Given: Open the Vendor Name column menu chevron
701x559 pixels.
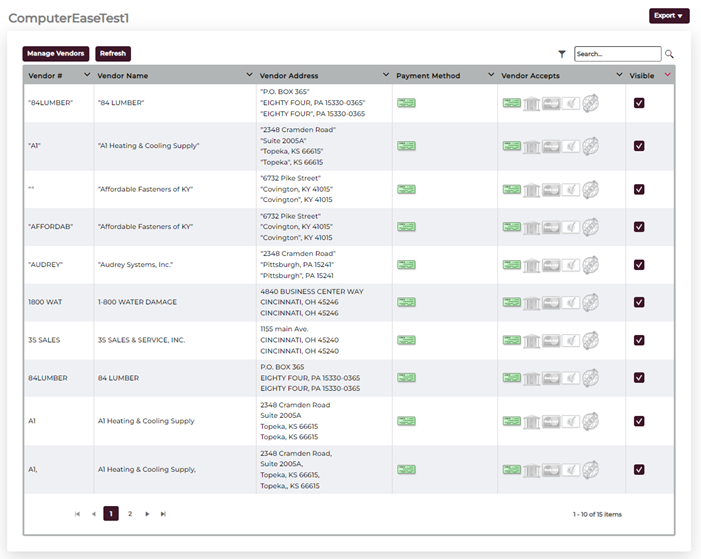Looking at the screenshot, I should point(249,75).
